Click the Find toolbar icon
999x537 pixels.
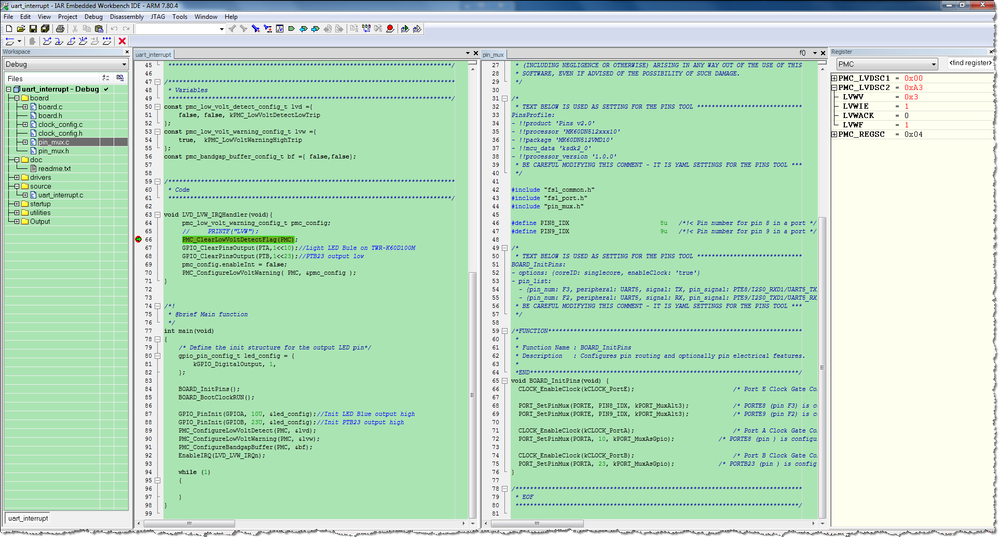tap(255, 29)
